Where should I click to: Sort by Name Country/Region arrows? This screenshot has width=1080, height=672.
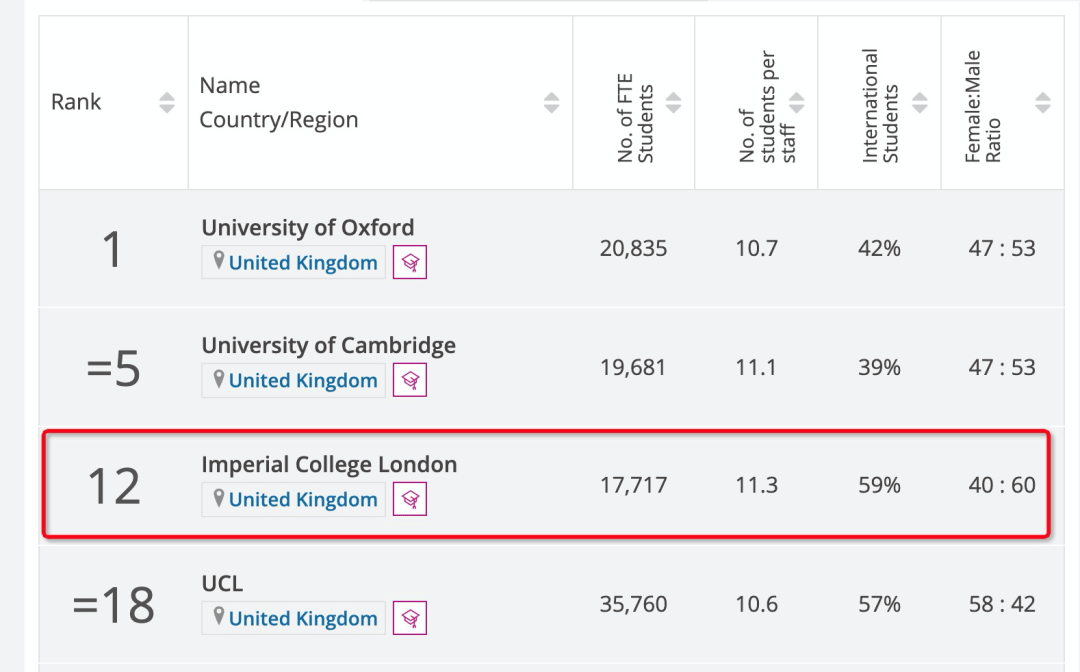point(551,103)
